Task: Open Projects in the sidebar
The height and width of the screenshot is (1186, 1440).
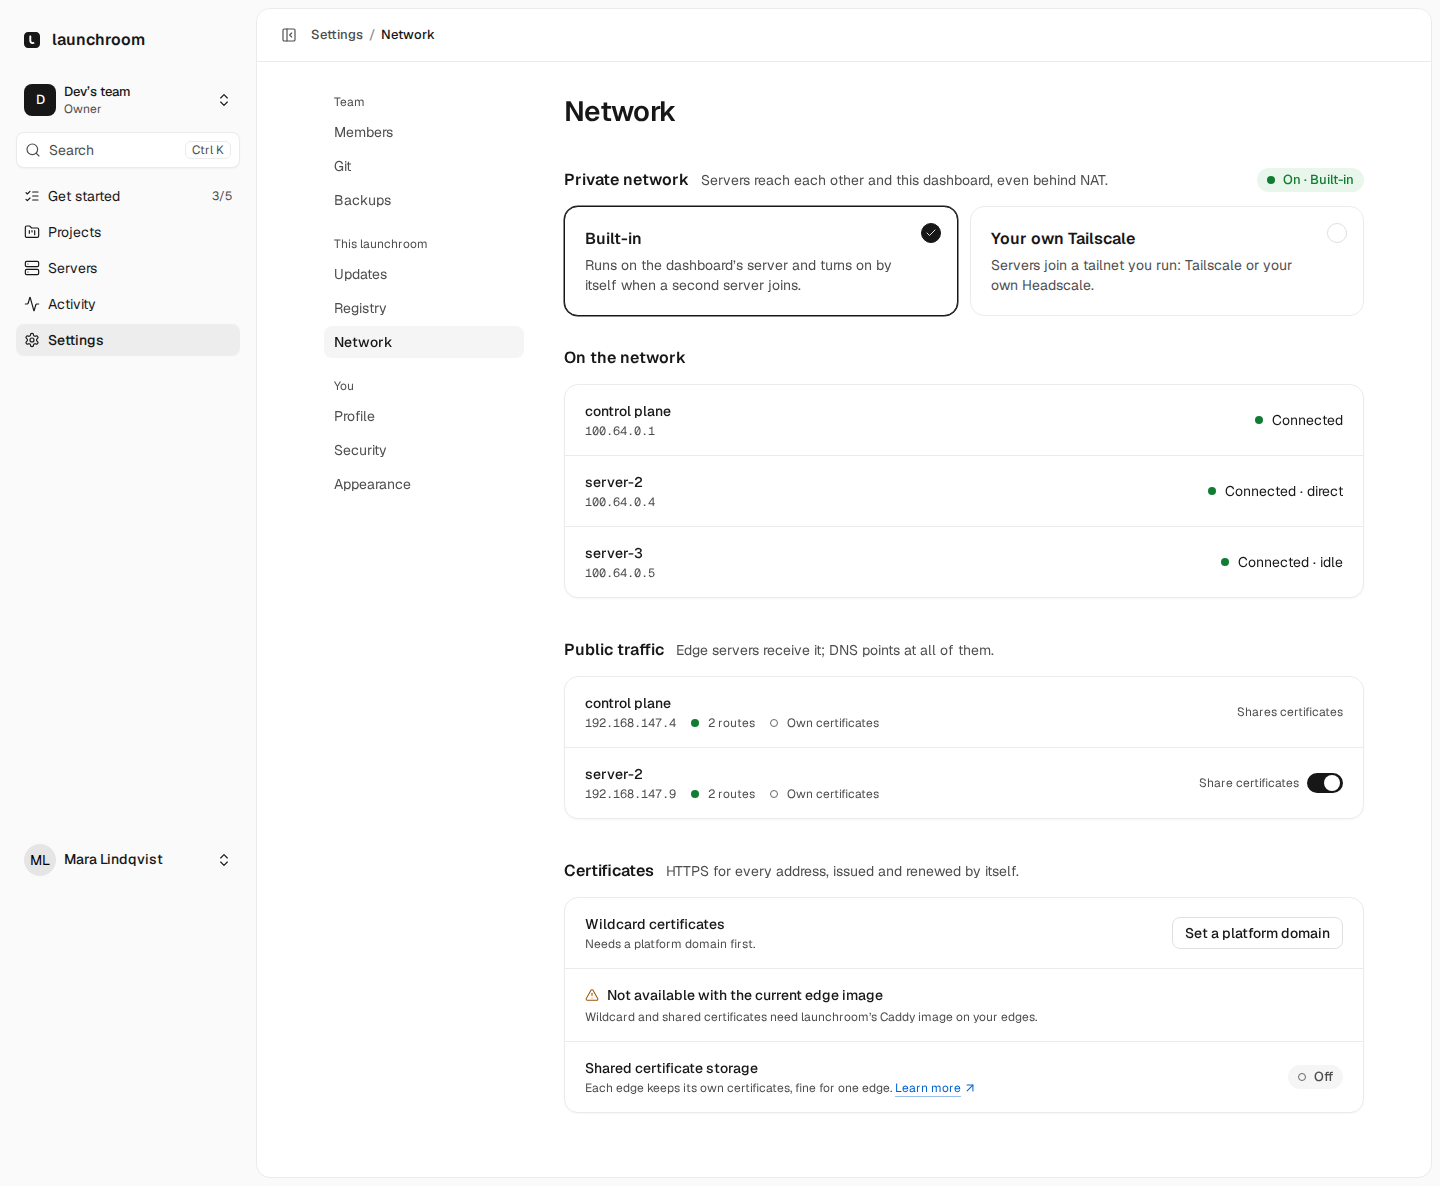Action: [x=128, y=232]
